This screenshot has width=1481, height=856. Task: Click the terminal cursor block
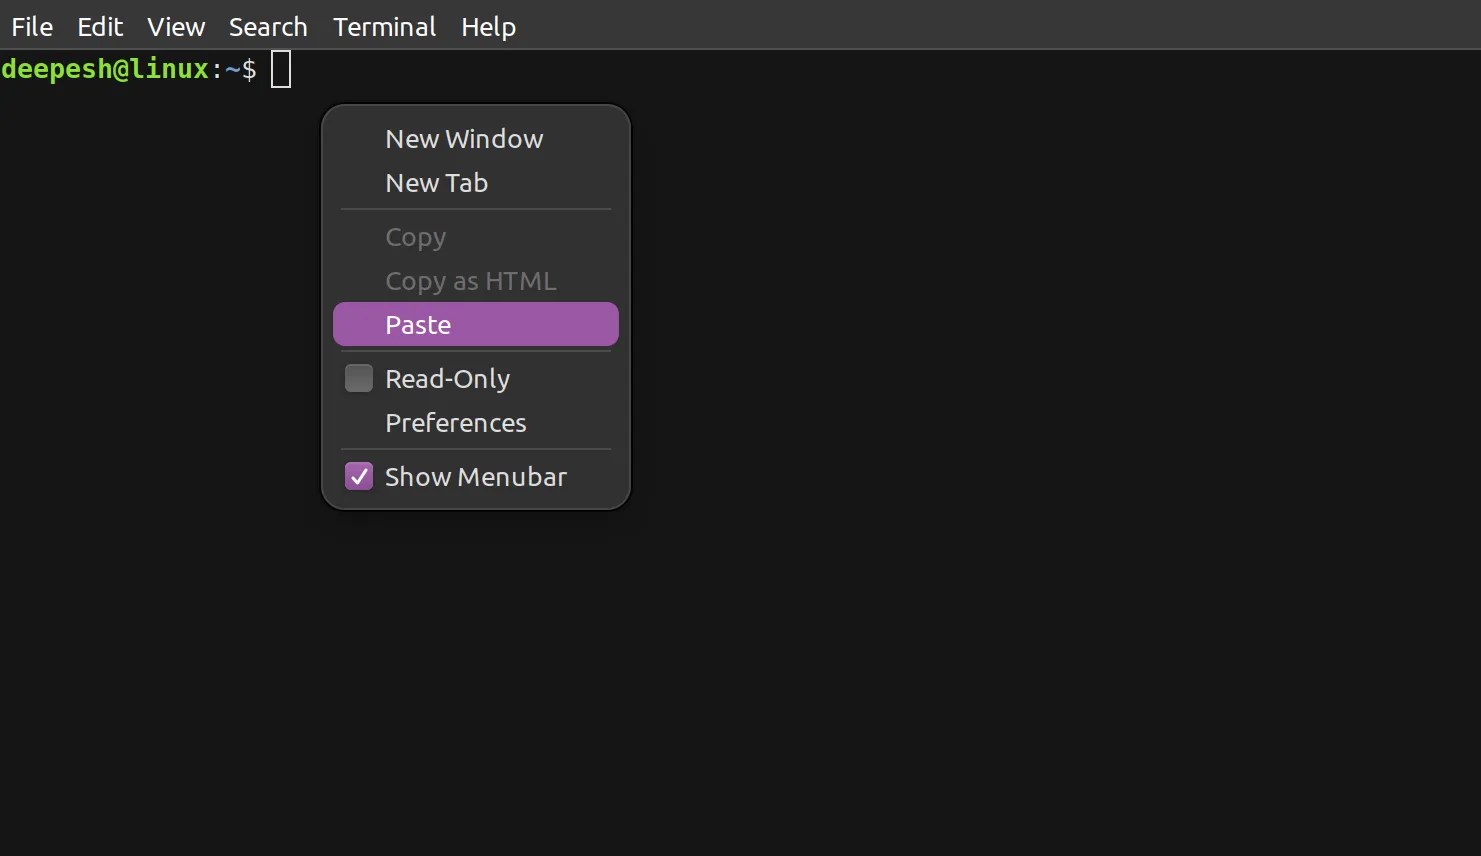coord(280,69)
